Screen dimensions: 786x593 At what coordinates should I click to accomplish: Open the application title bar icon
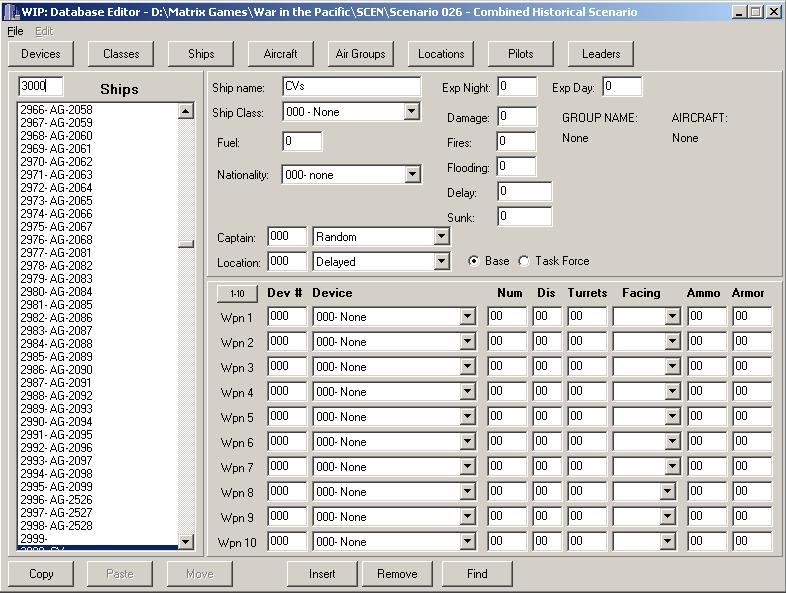pos(11,12)
